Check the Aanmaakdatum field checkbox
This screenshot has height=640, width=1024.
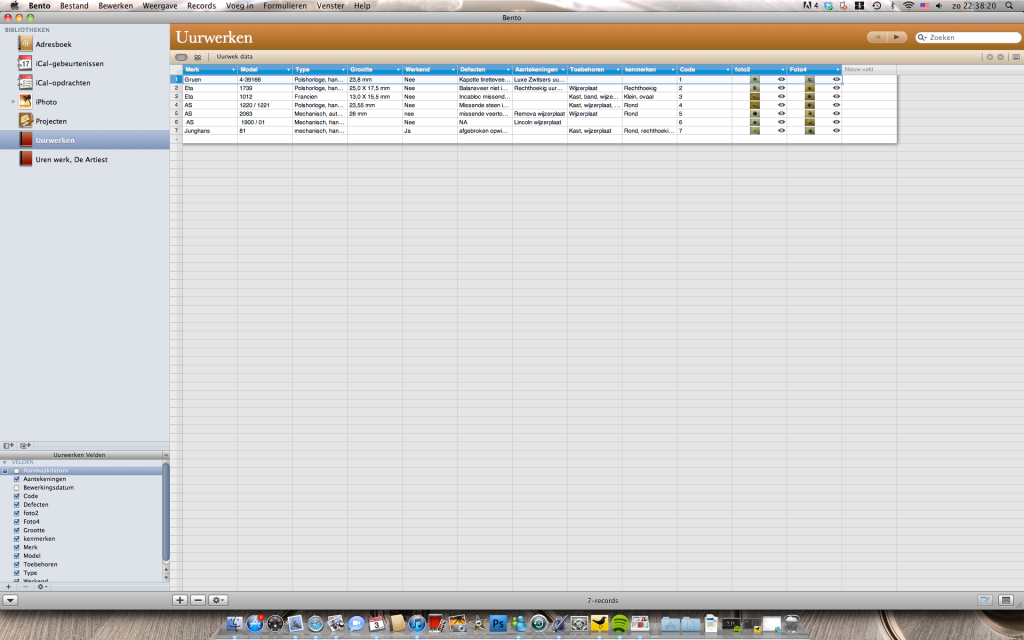(17, 471)
